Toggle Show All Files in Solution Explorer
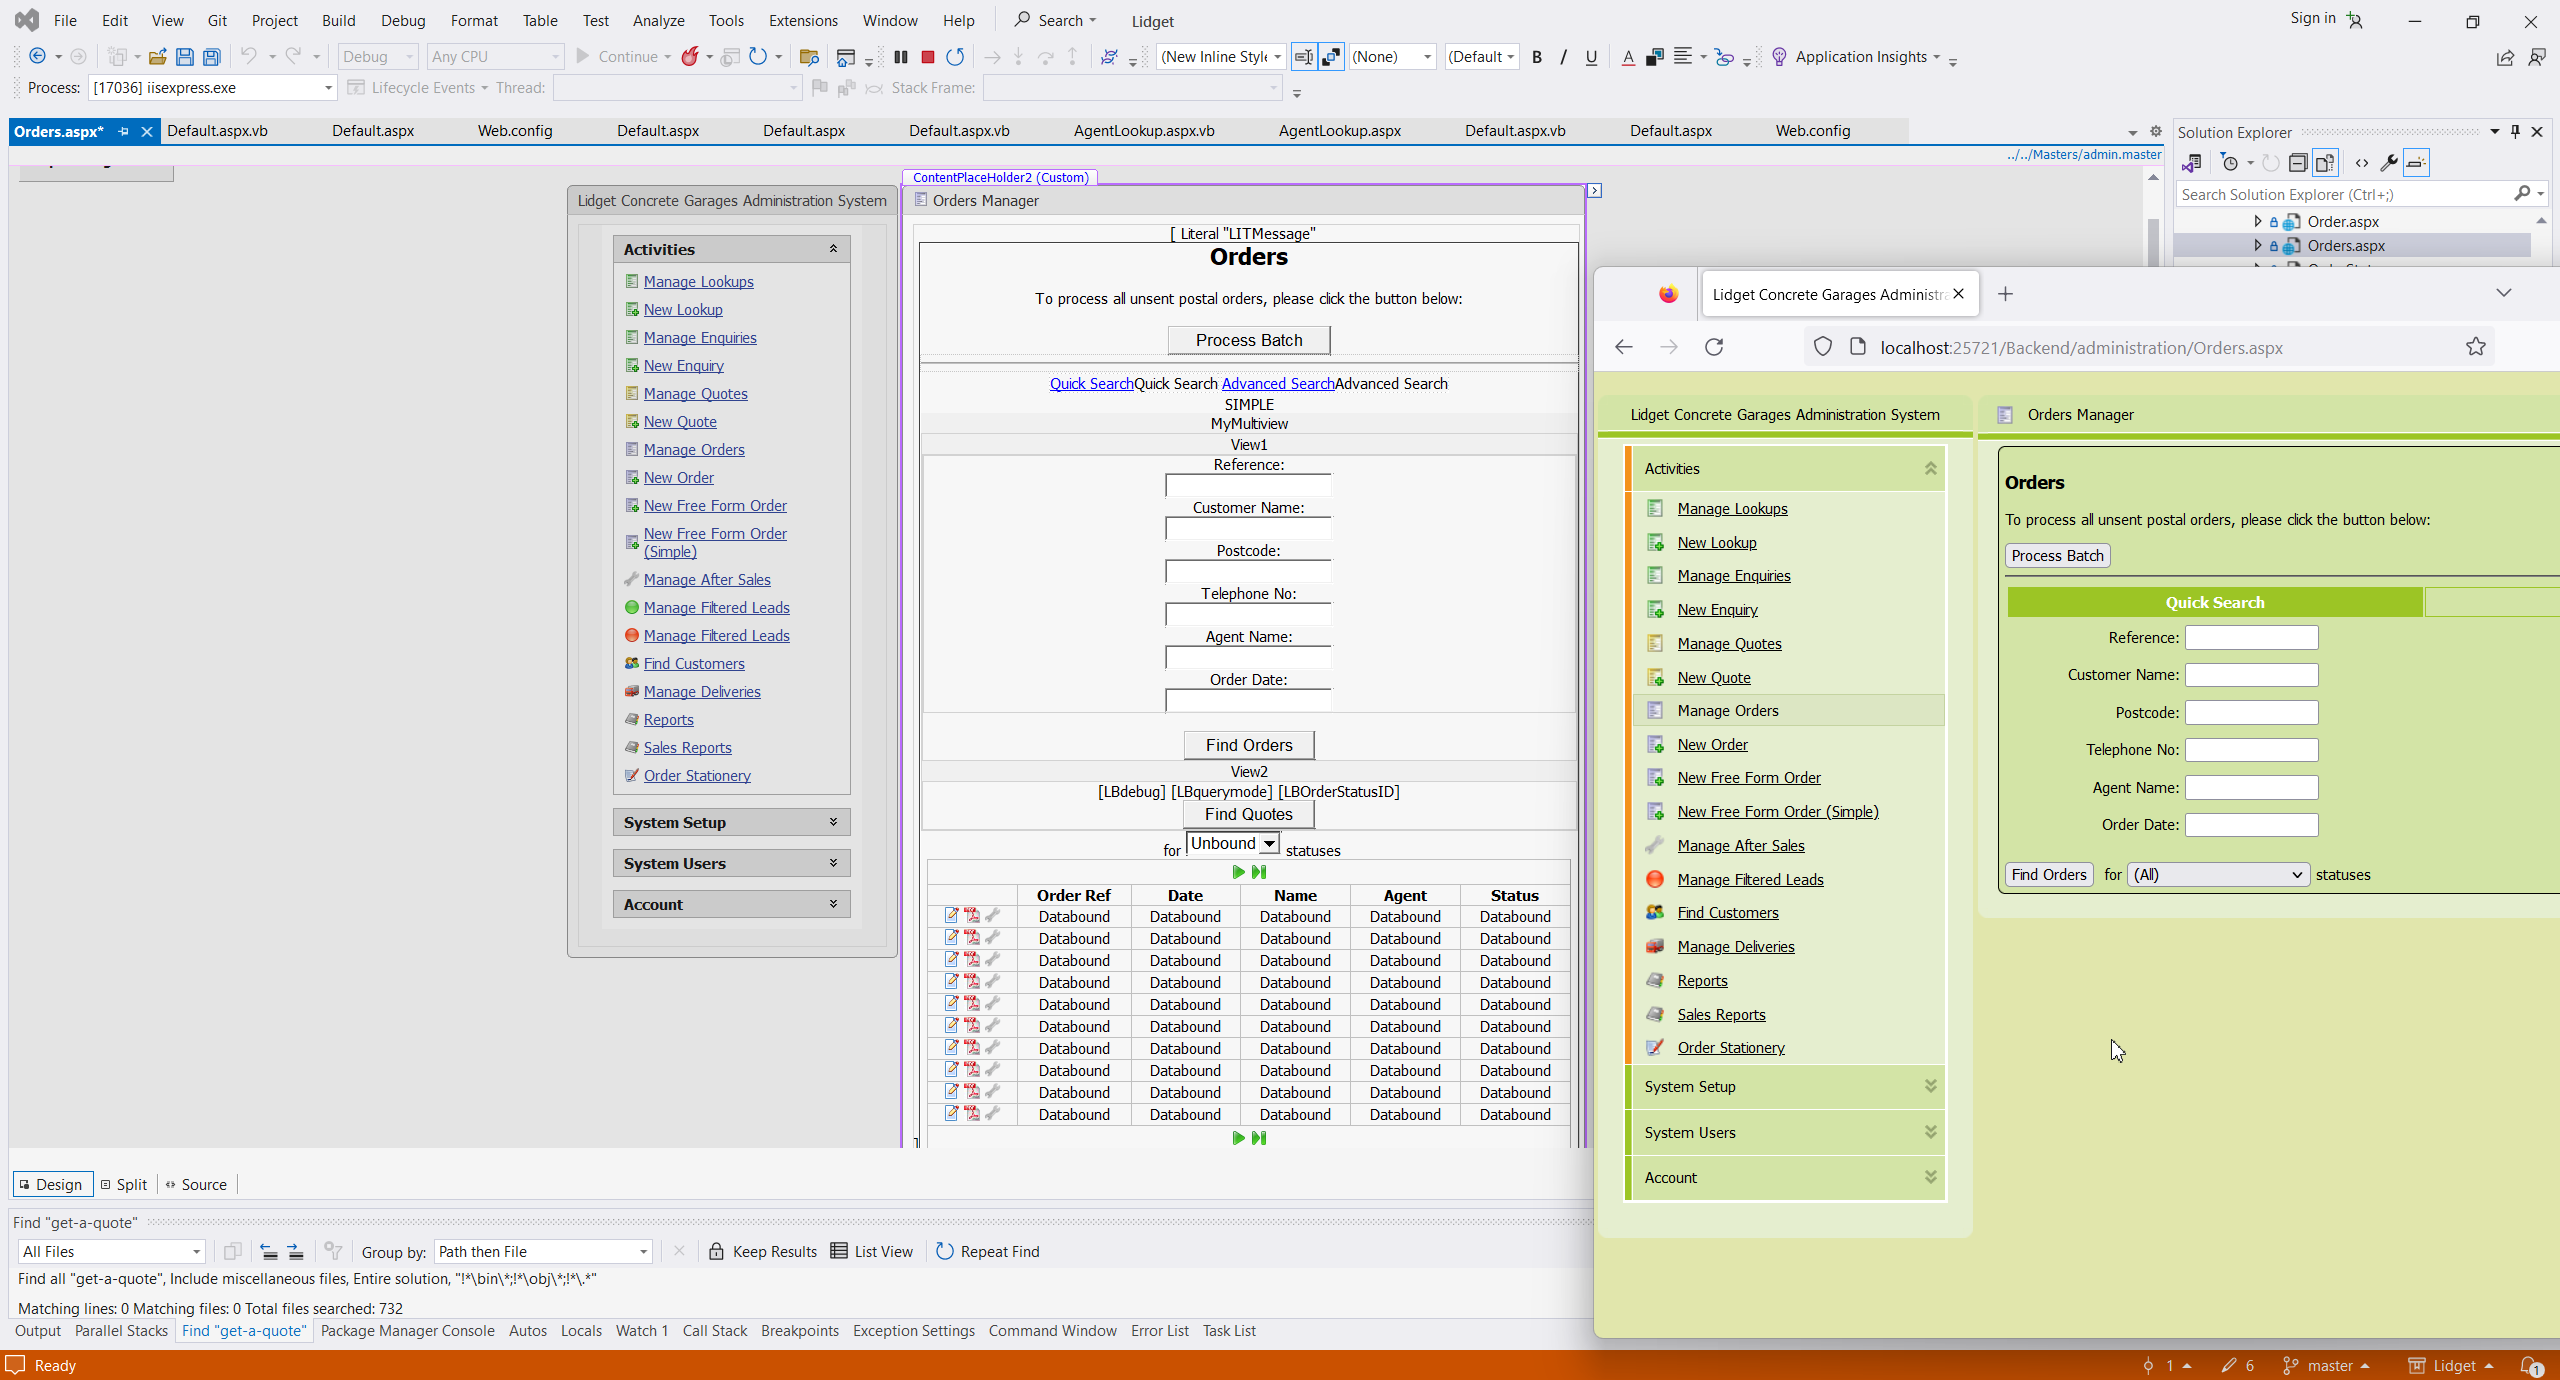The width and height of the screenshot is (2560, 1380). 2325,163
